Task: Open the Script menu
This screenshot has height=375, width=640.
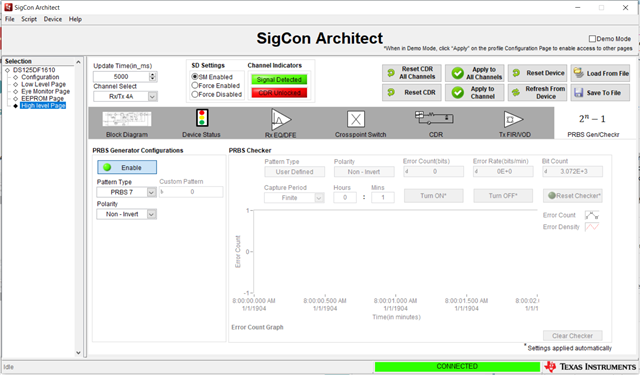Action: coord(29,19)
